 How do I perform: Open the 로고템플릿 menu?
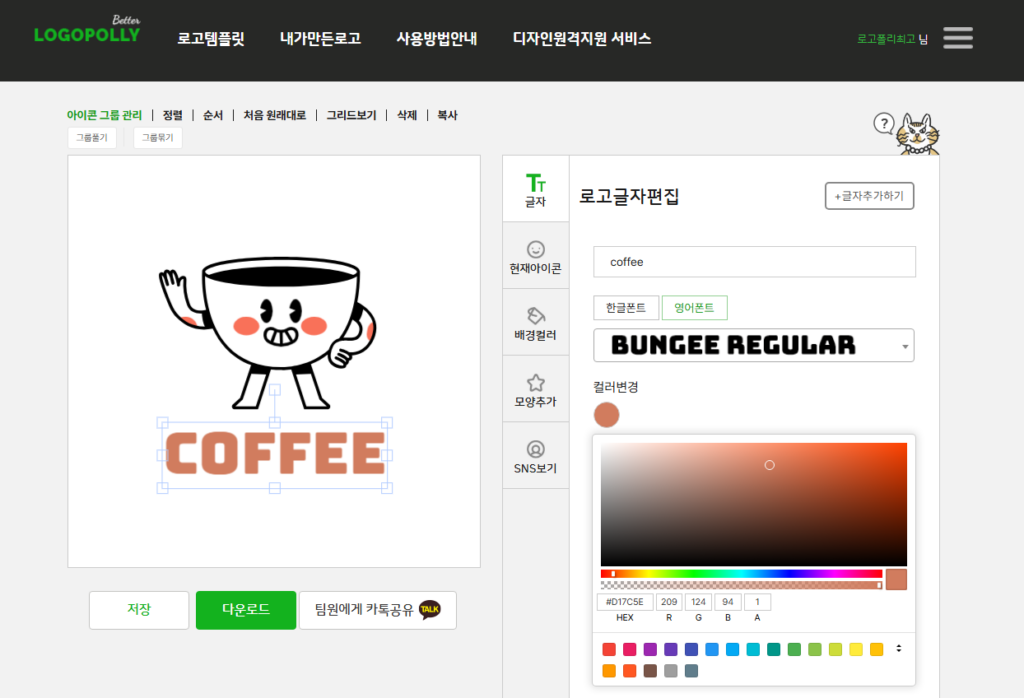point(211,39)
